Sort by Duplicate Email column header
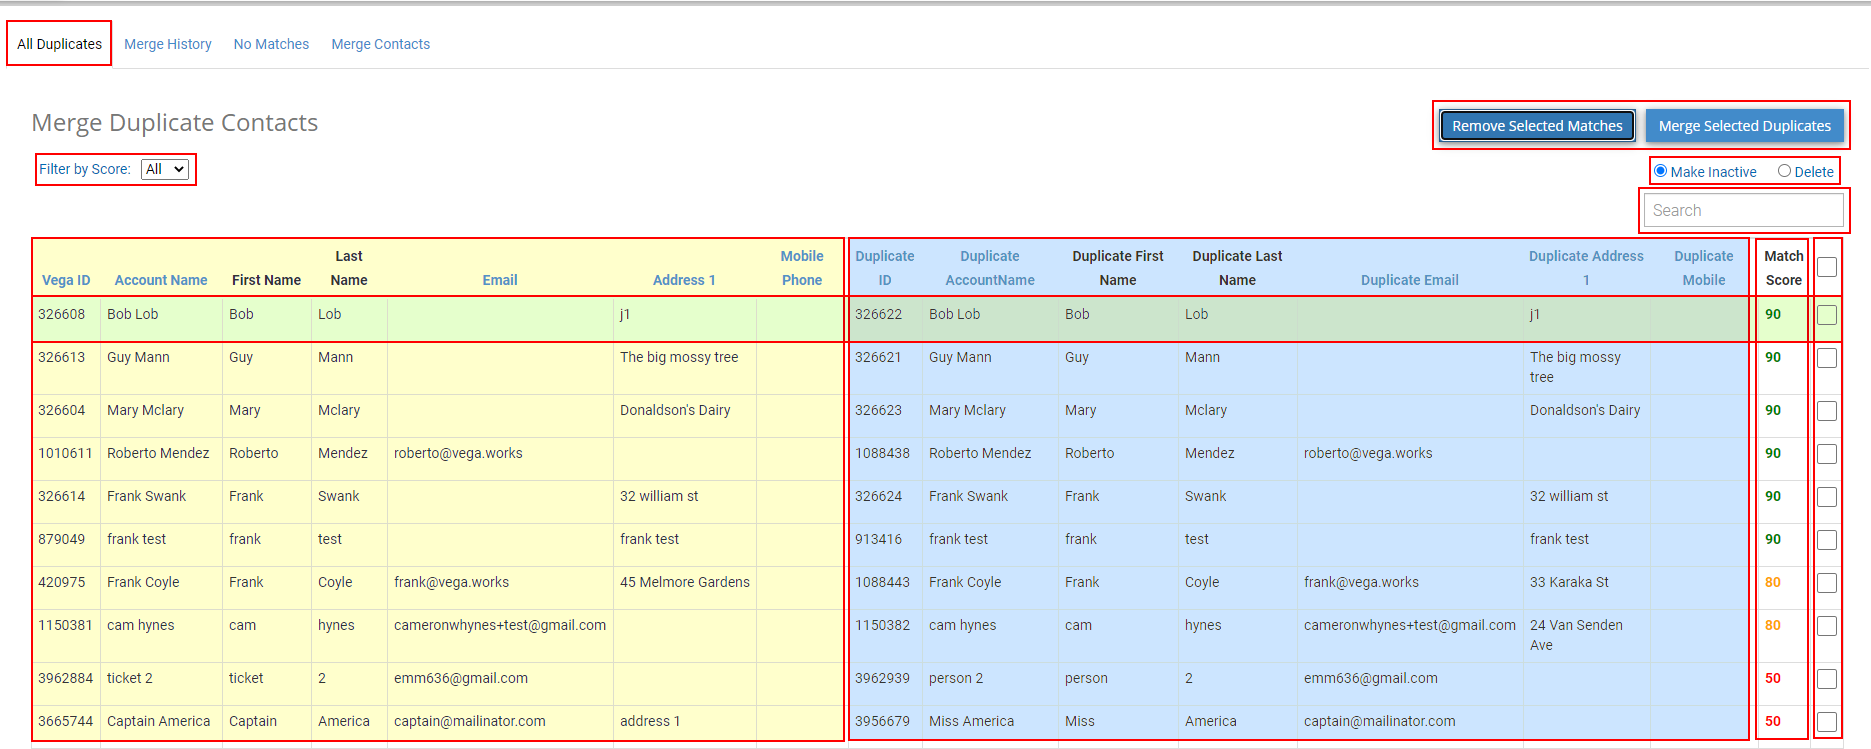 click(x=1410, y=280)
